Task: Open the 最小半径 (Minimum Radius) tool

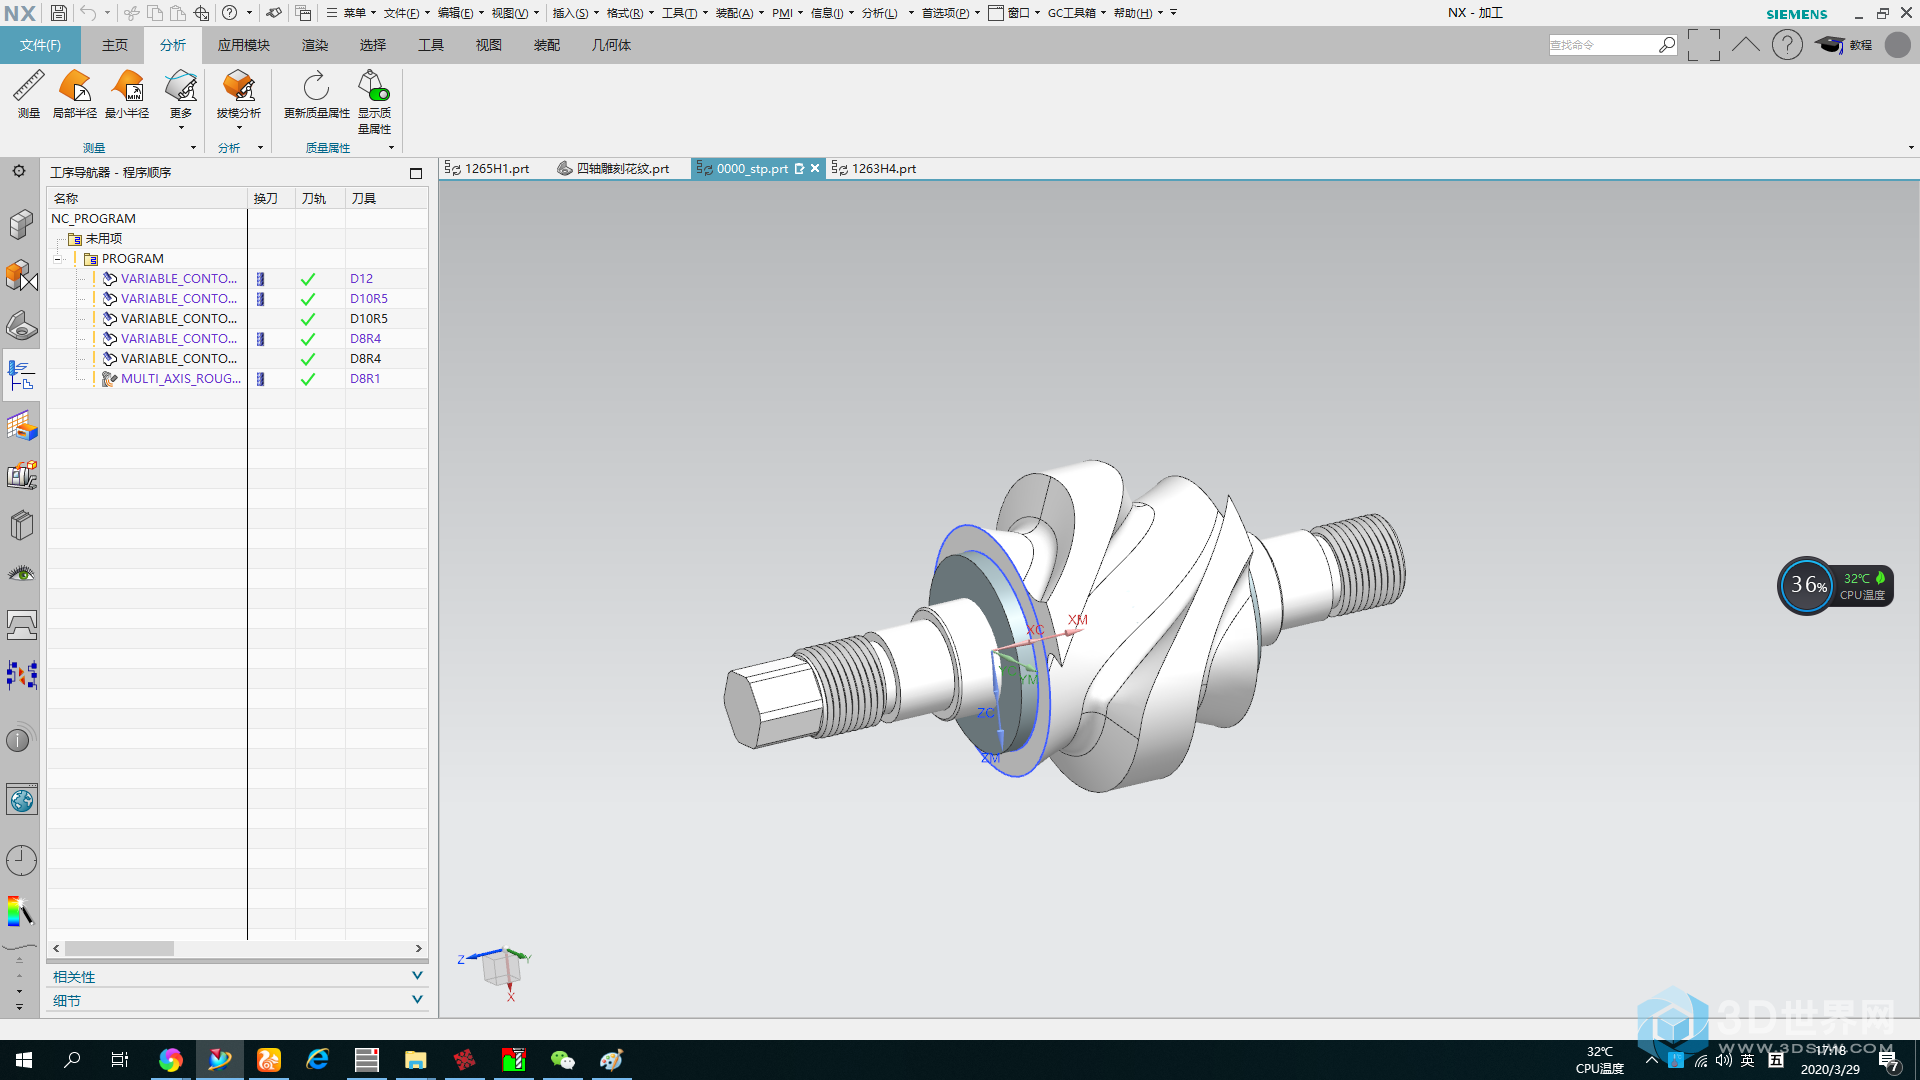Action: [x=128, y=94]
